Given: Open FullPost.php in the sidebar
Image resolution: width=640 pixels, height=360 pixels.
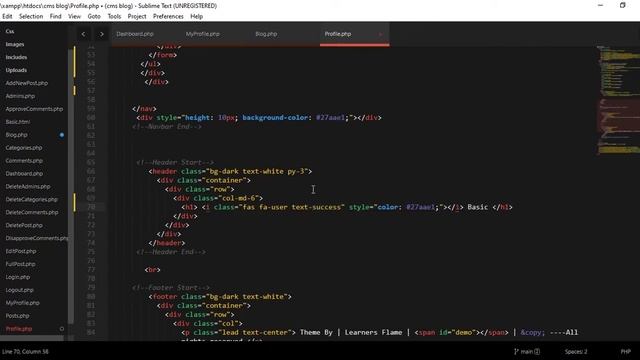Looking at the screenshot, I should pyautogui.click(x=20, y=264).
